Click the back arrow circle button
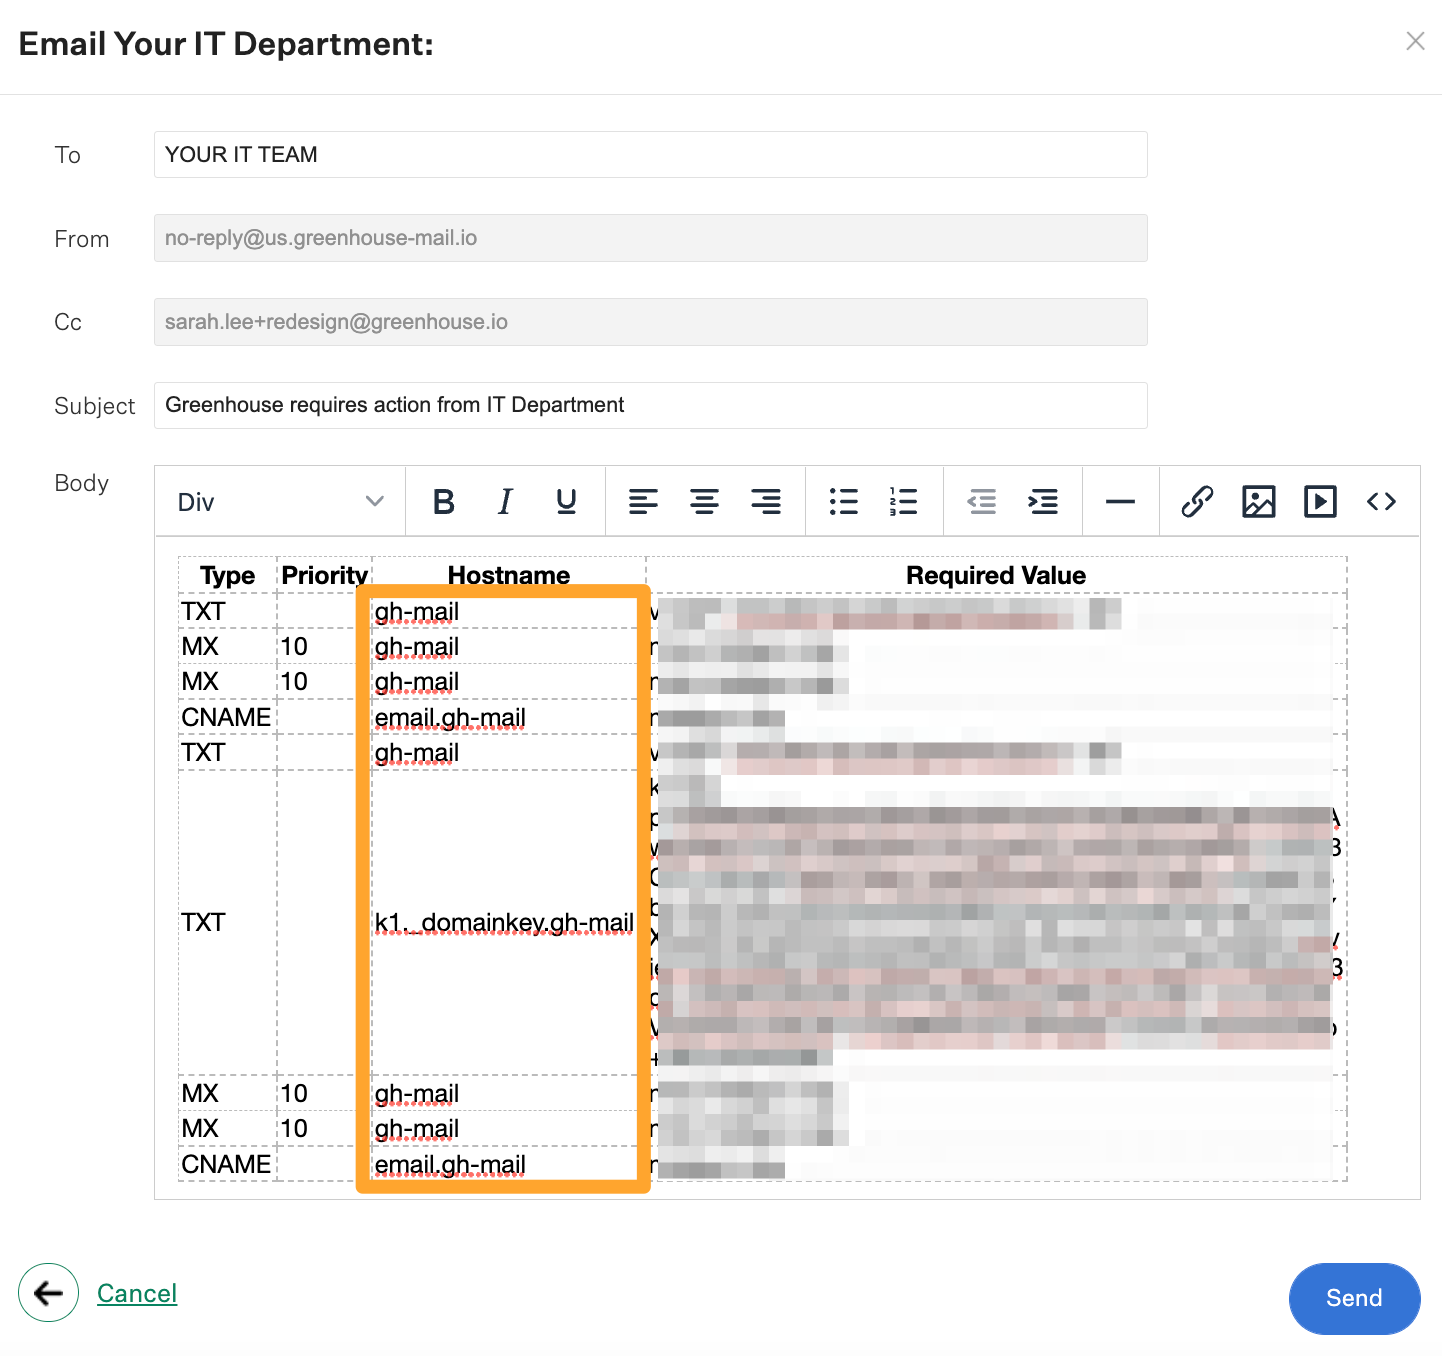The width and height of the screenshot is (1442, 1356). (x=48, y=1293)
